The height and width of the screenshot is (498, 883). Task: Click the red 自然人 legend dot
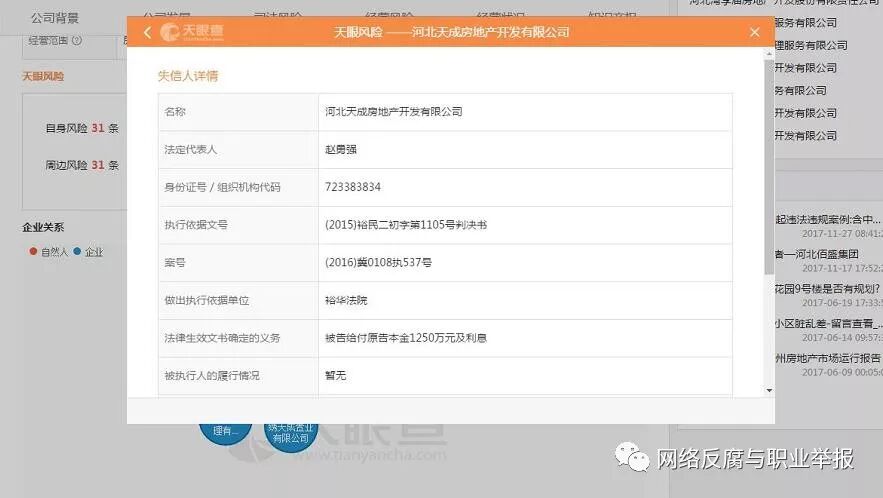click(x=33, y=251)
